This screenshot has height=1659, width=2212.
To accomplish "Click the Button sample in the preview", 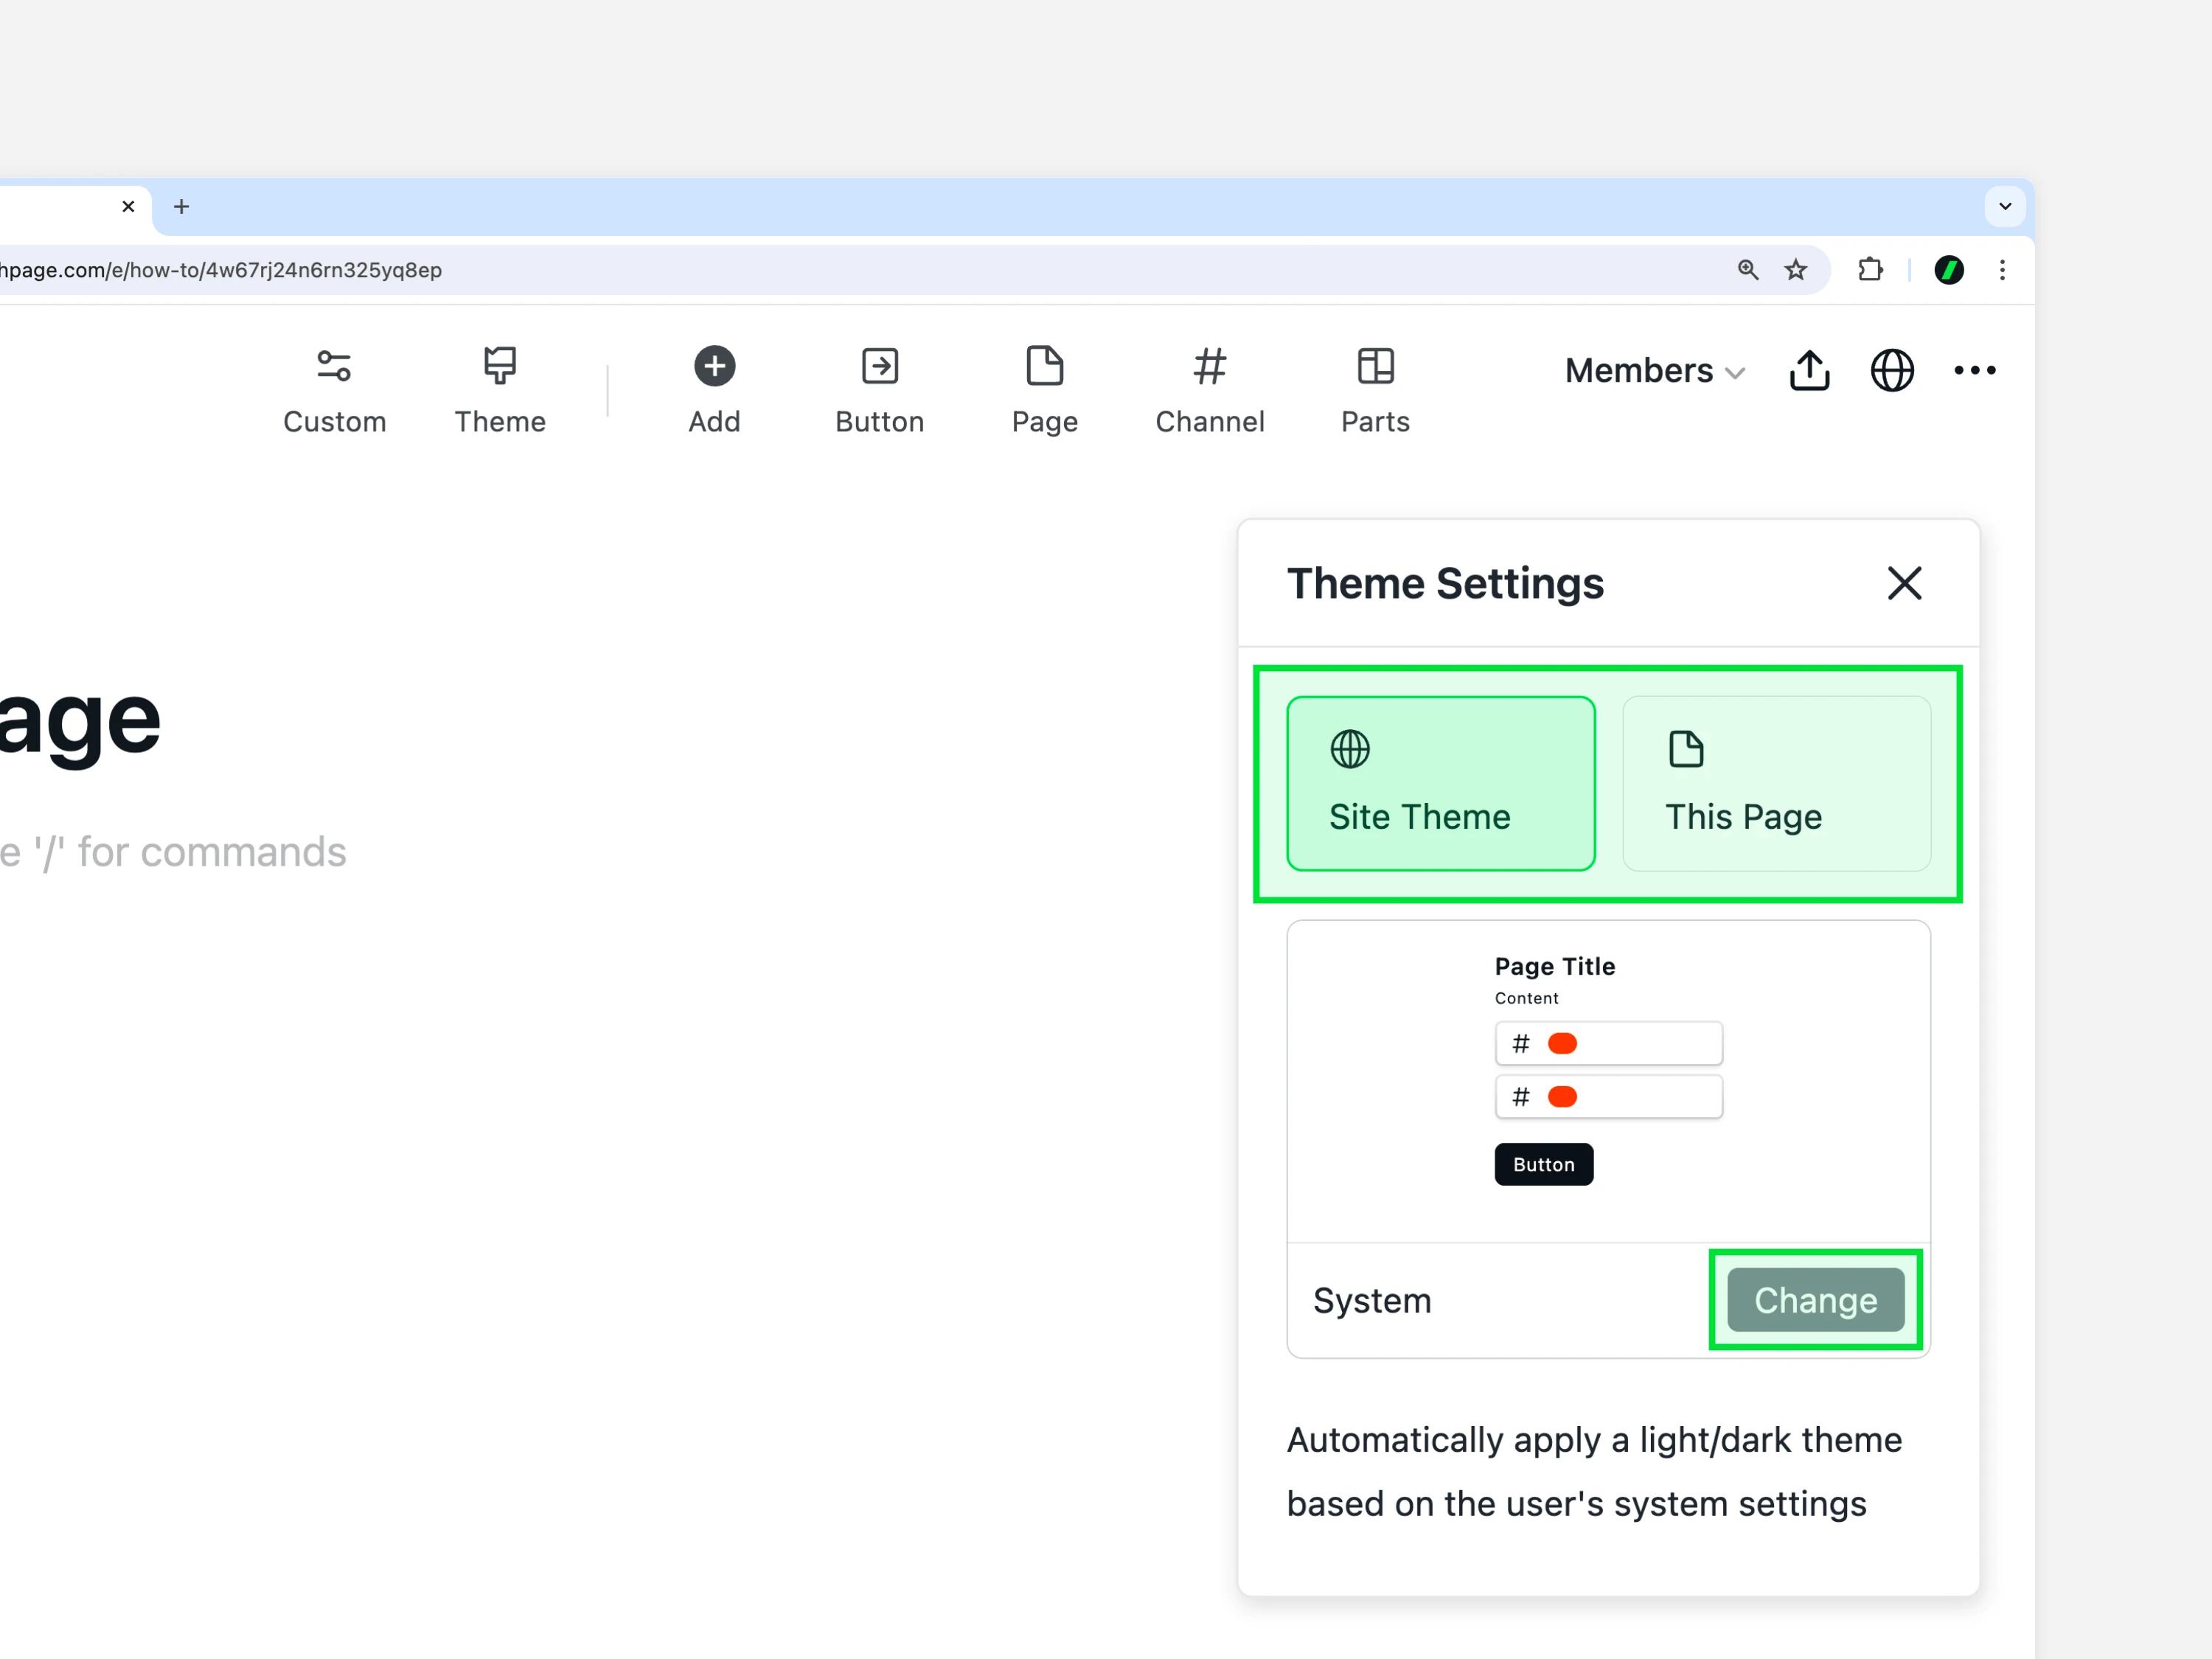I will pos(1544,1164).
